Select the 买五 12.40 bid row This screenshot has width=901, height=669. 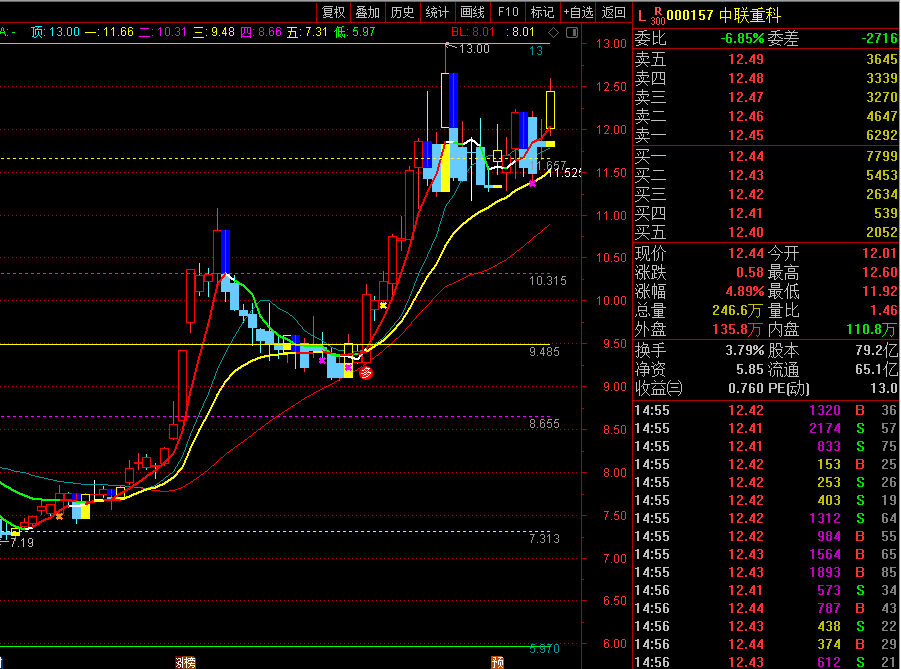click(x=766, y=232)
